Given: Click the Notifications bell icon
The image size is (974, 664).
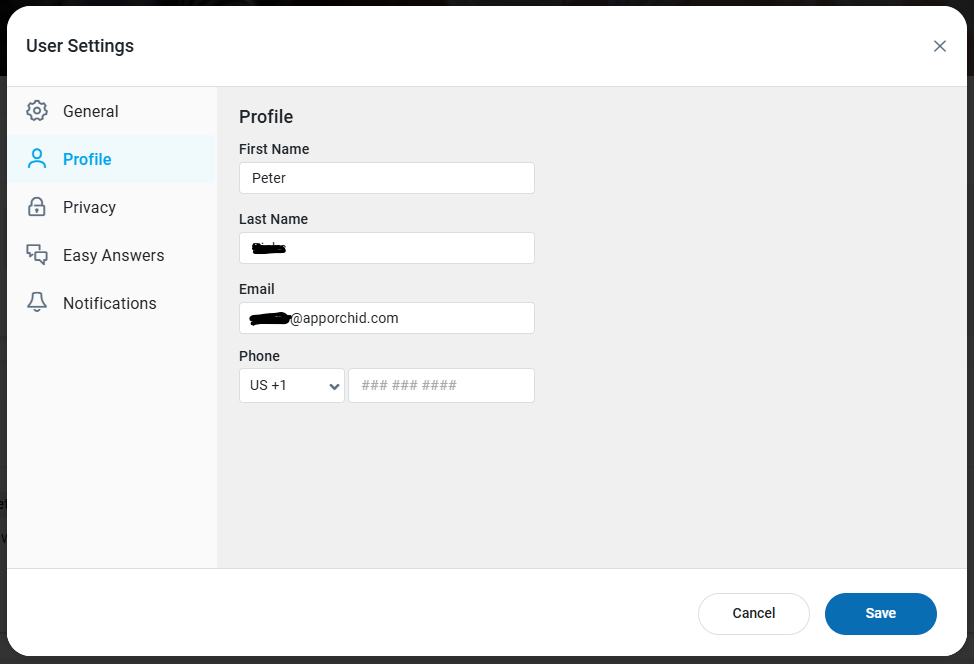Looking at the screenshot, I should click(37, 303).
